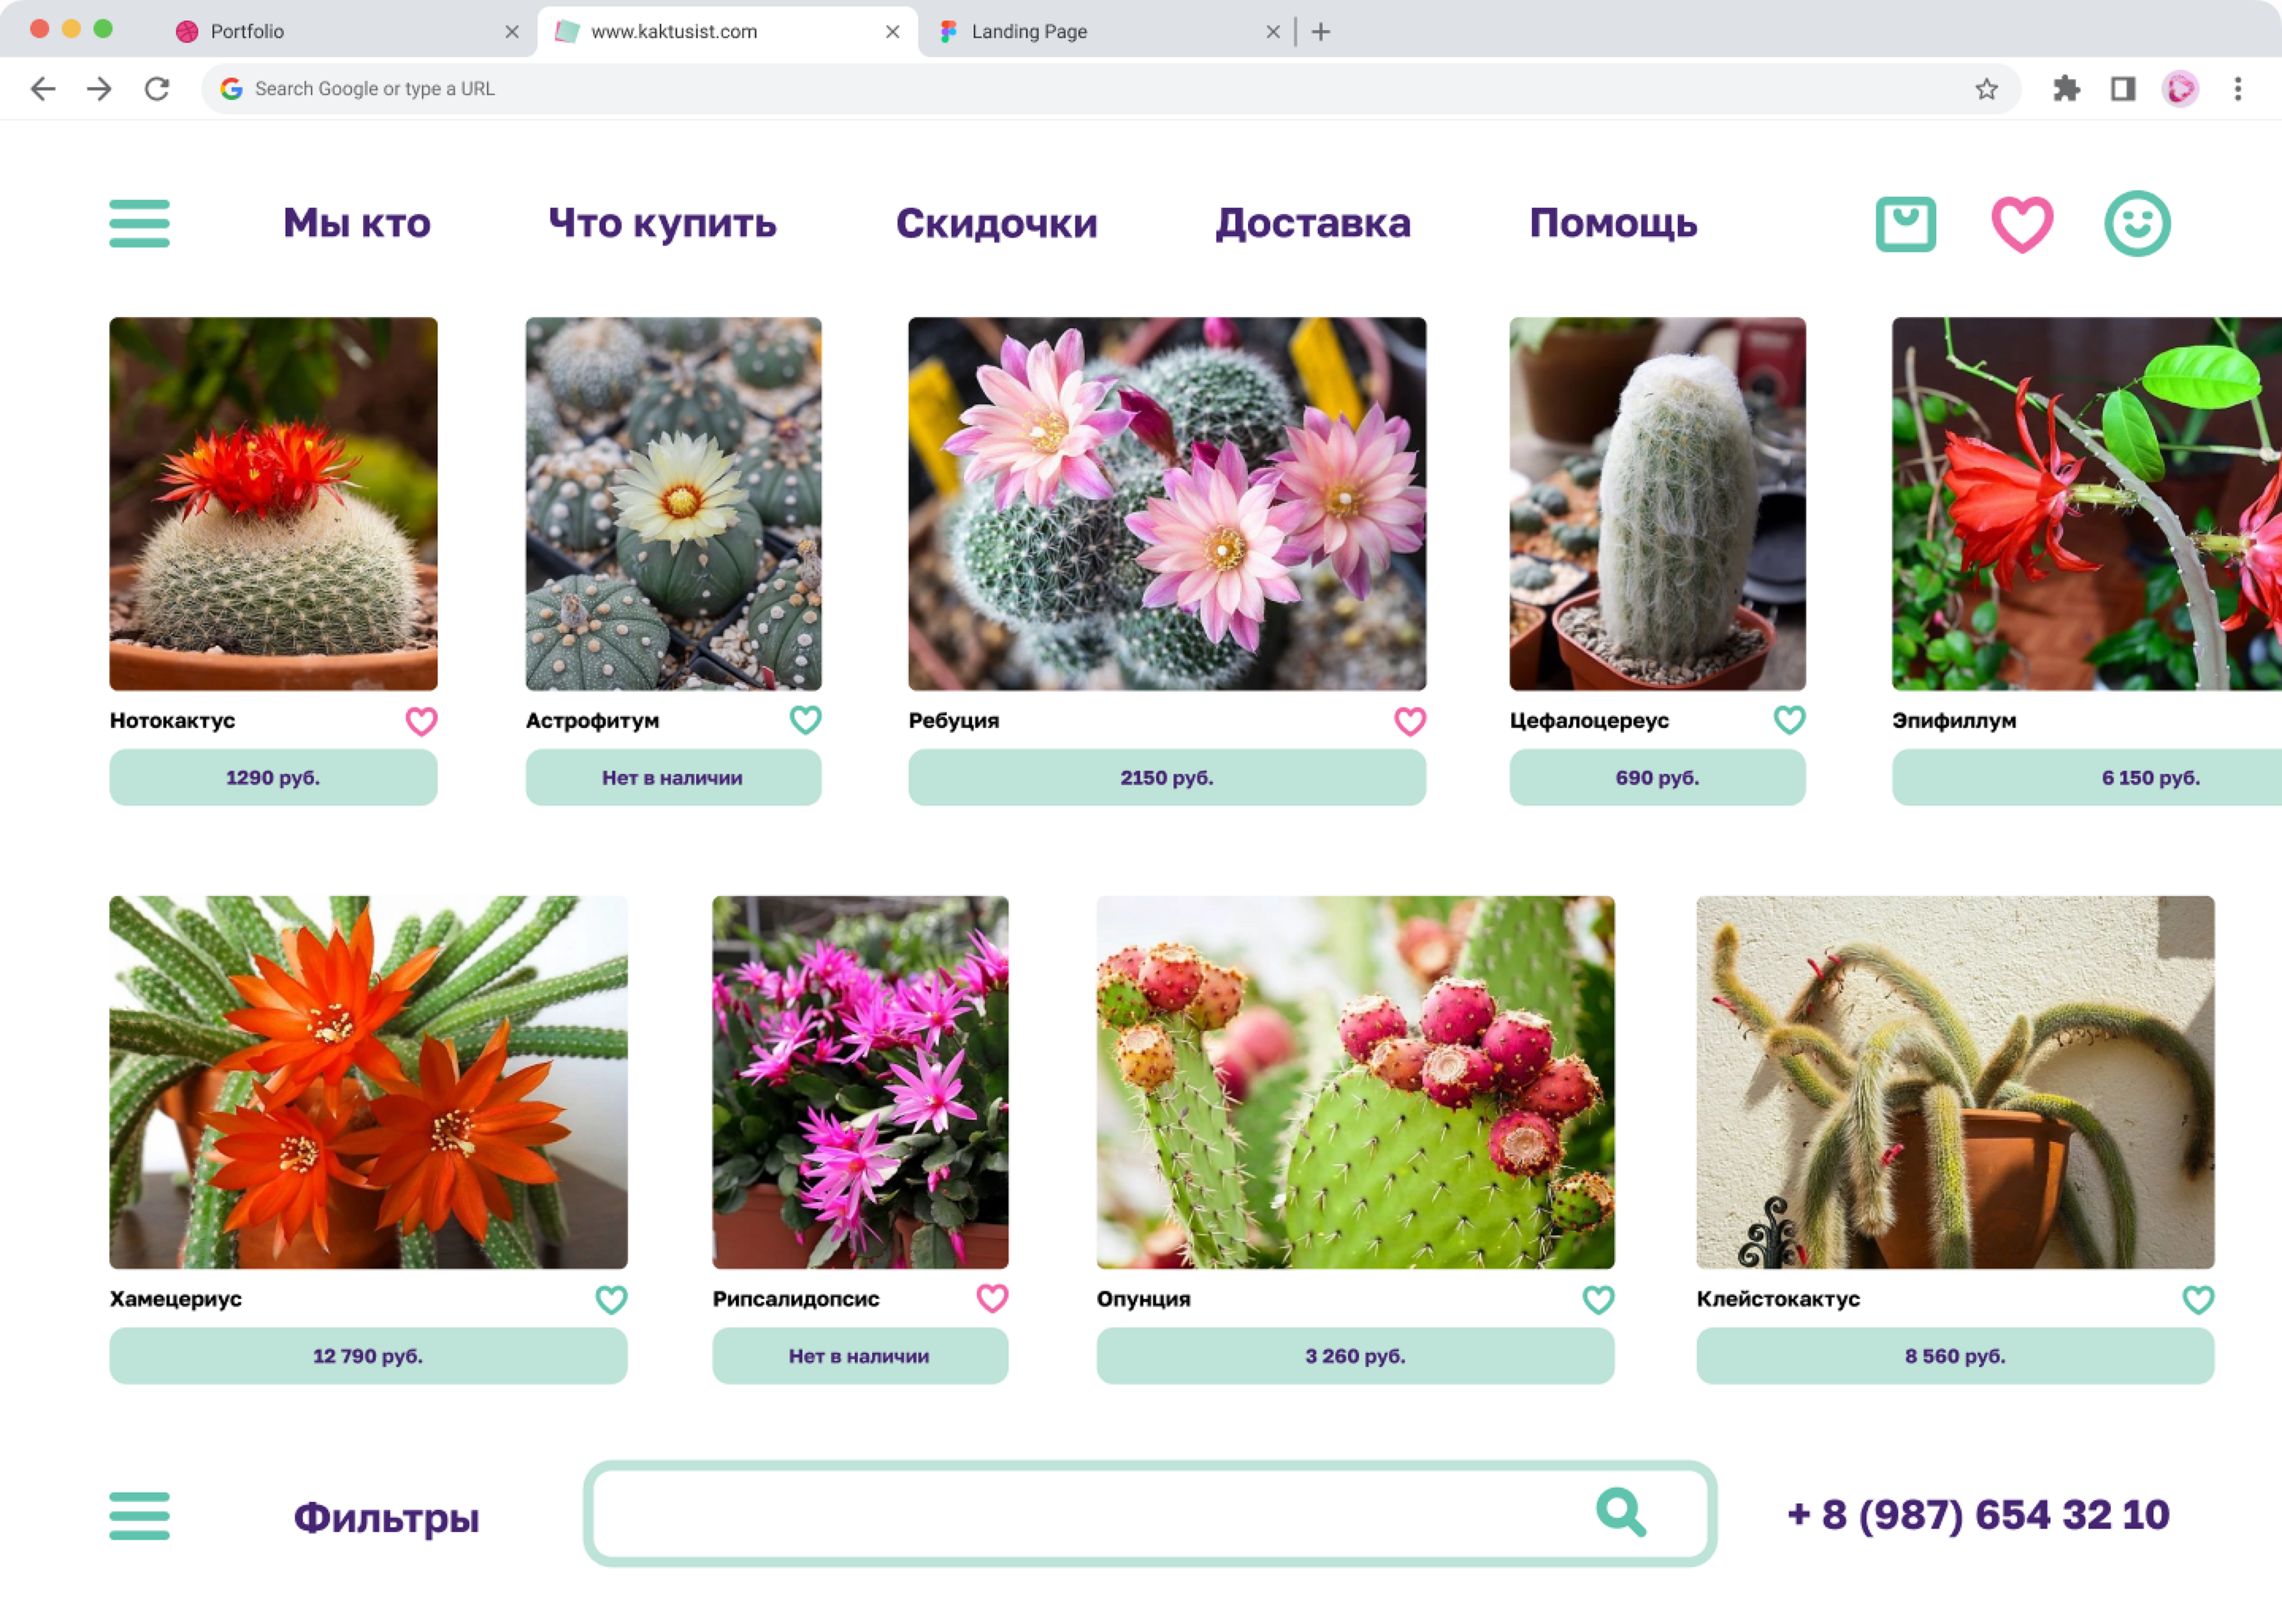The height and width of the screenshot is (1624, 2282).
Task: Click the Опунция cactus photo
Action: tap(1355, 1082)
